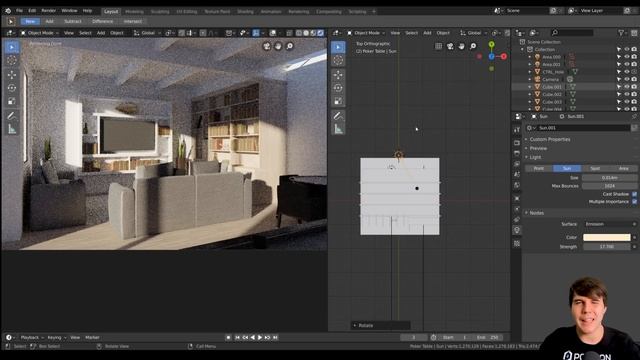The image size is (640, 360).
Task: Open the File menu
Action: pos(19,11)
